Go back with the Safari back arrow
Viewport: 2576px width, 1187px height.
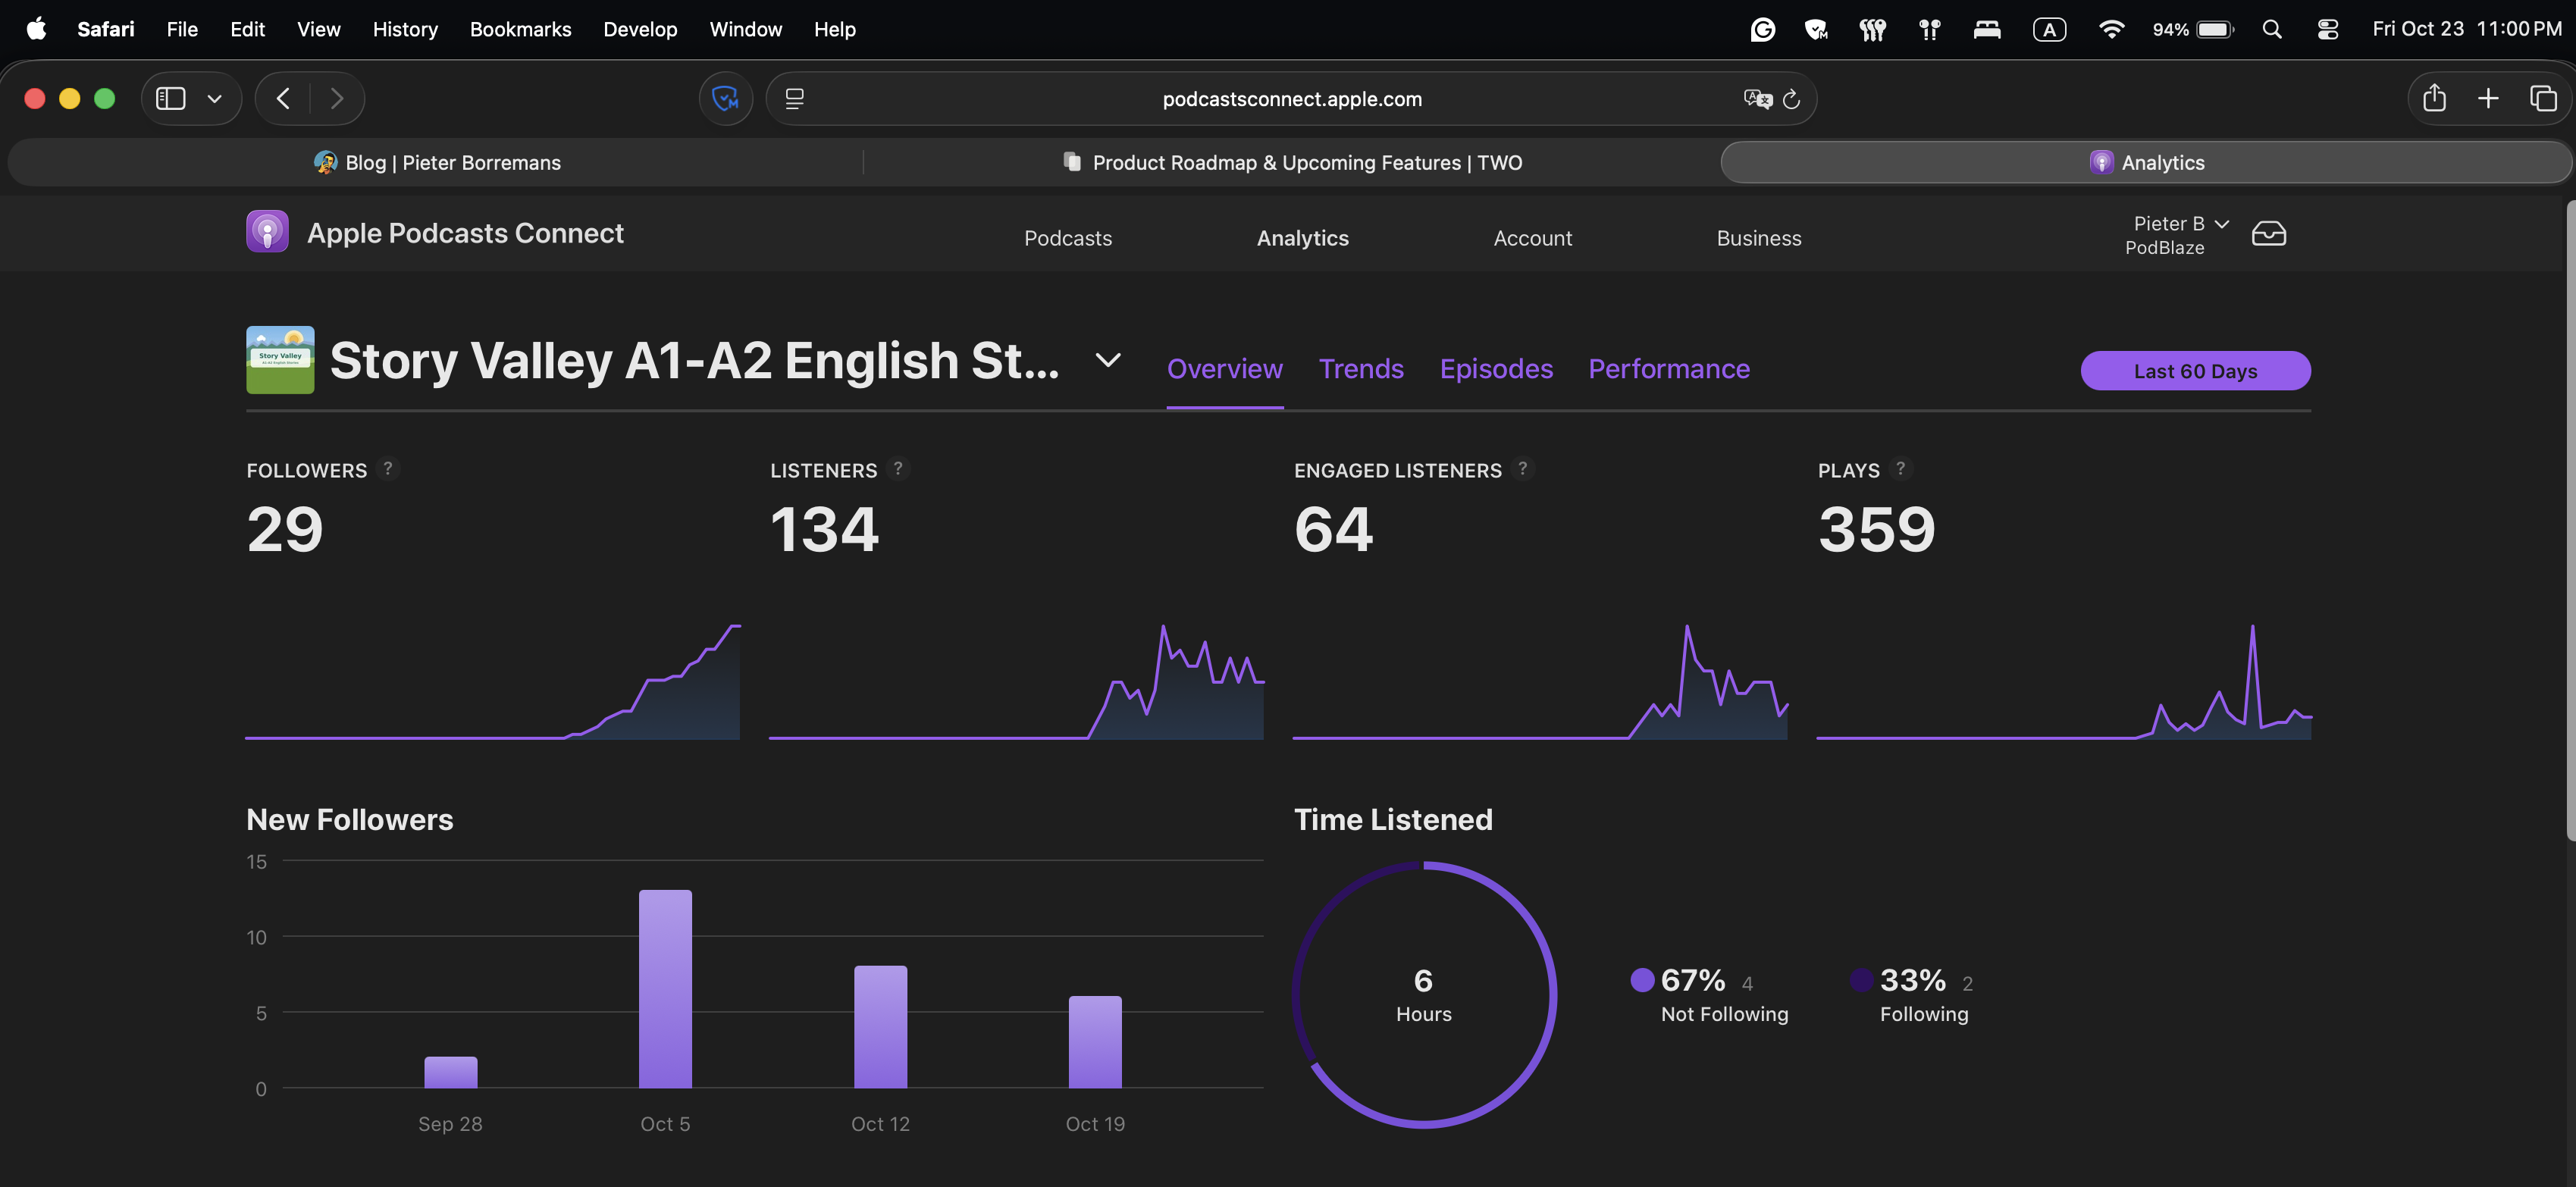[x=284, y=98]
